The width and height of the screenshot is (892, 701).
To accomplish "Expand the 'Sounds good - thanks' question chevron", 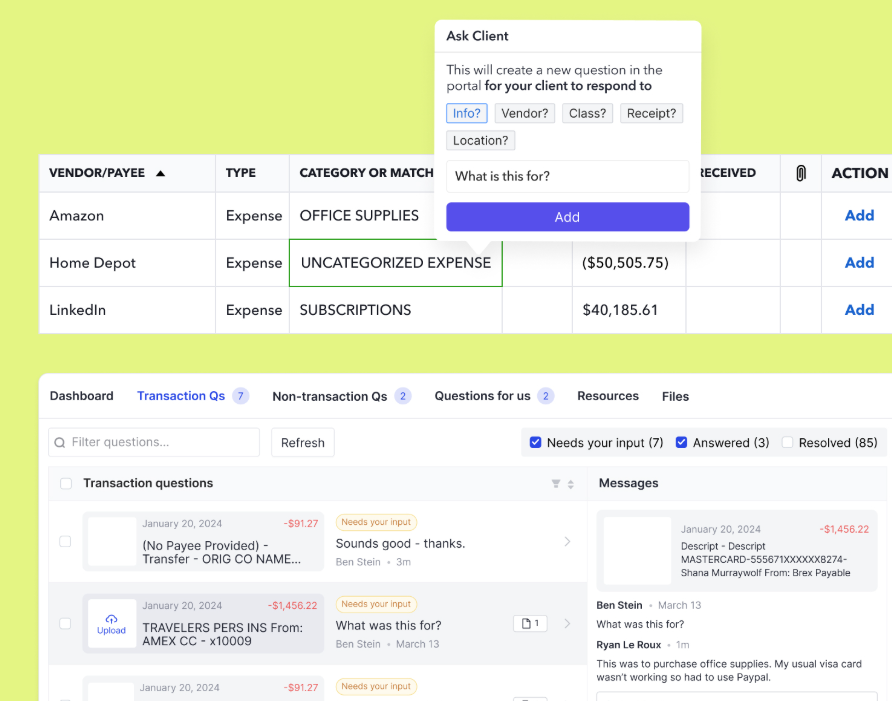I will coord(568,542).
